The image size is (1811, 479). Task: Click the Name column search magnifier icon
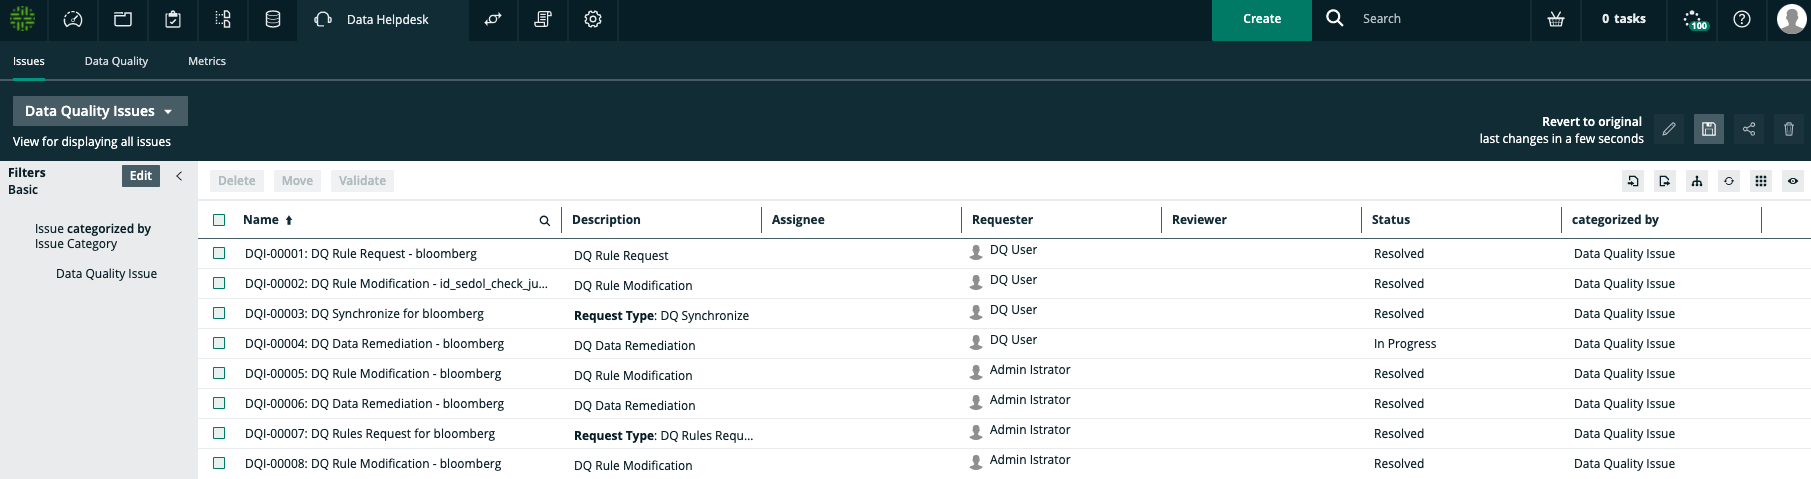pyautogui.click(x=545, y=221)
